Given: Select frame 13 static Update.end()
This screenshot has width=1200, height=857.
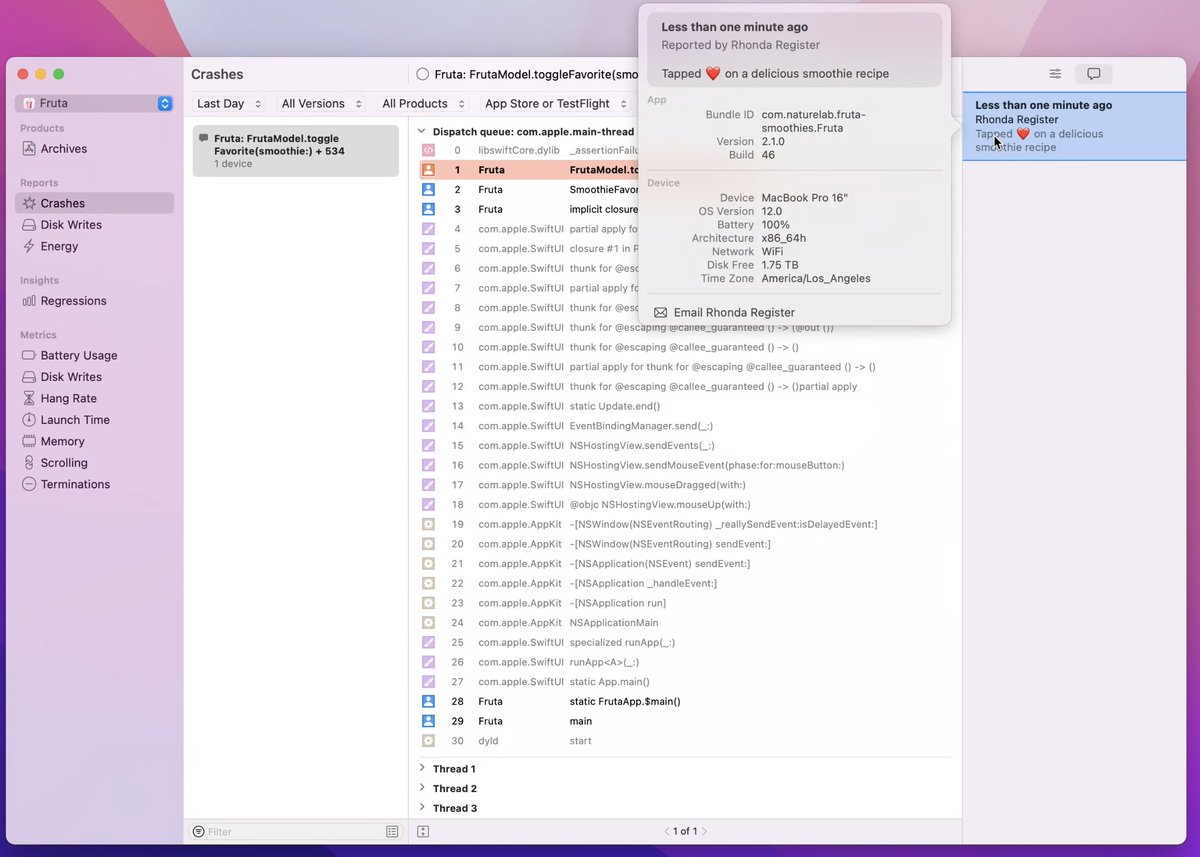Looking at the screenshot, I should [685, 406].
